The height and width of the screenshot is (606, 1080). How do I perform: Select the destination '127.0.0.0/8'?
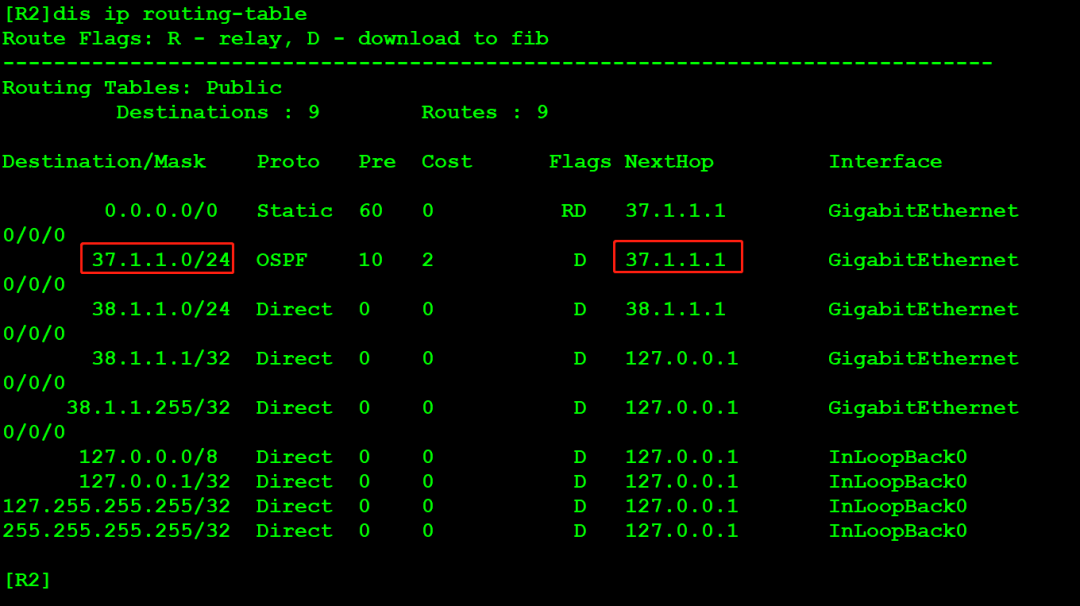pos(148,457)
